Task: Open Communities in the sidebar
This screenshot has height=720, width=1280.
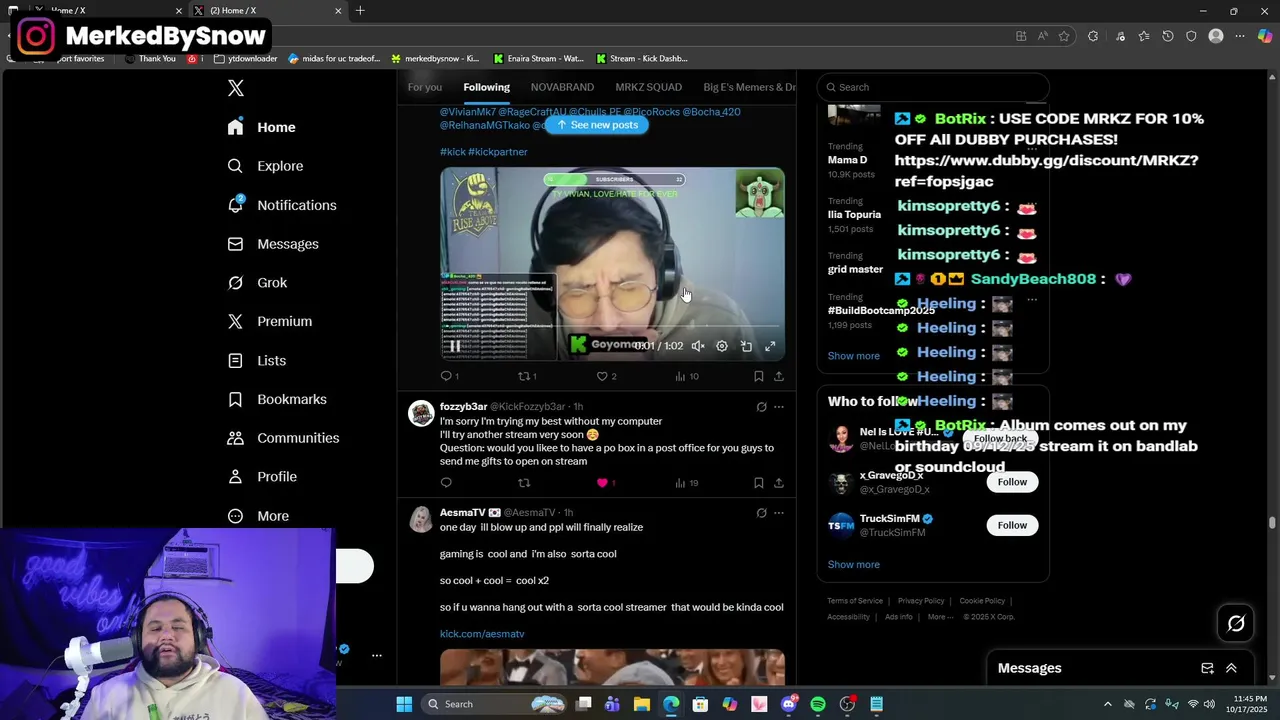Action: click(x=284, y=438)
